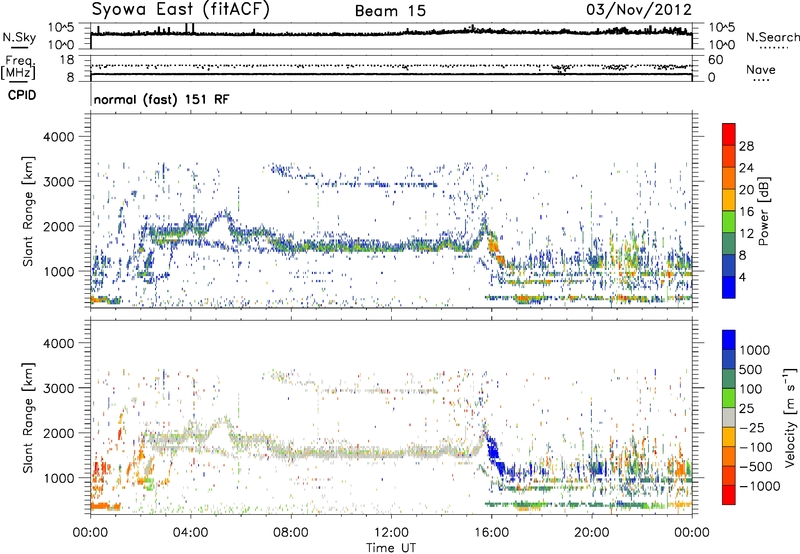Viewport: 800px width, 554px height.
Task: Click the "−500" tick on Velocity colorbar
Action: coord(756,466)
